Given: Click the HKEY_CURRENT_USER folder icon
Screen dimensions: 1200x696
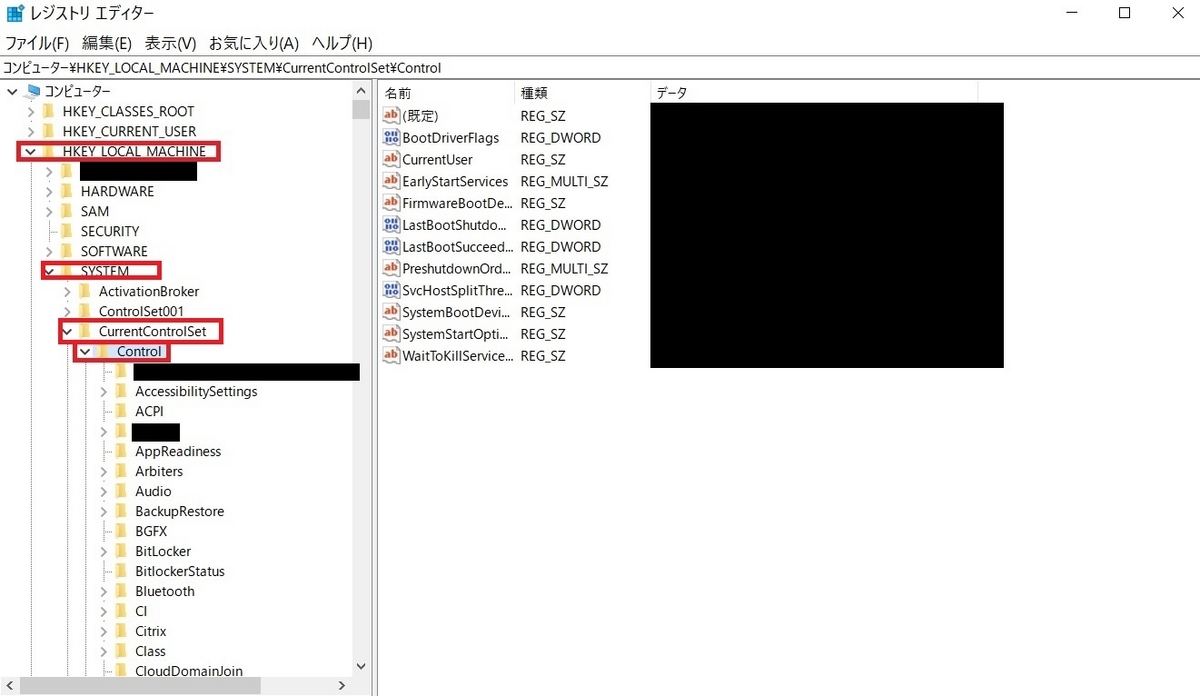Looking at the screenshot, I should 49,131.
